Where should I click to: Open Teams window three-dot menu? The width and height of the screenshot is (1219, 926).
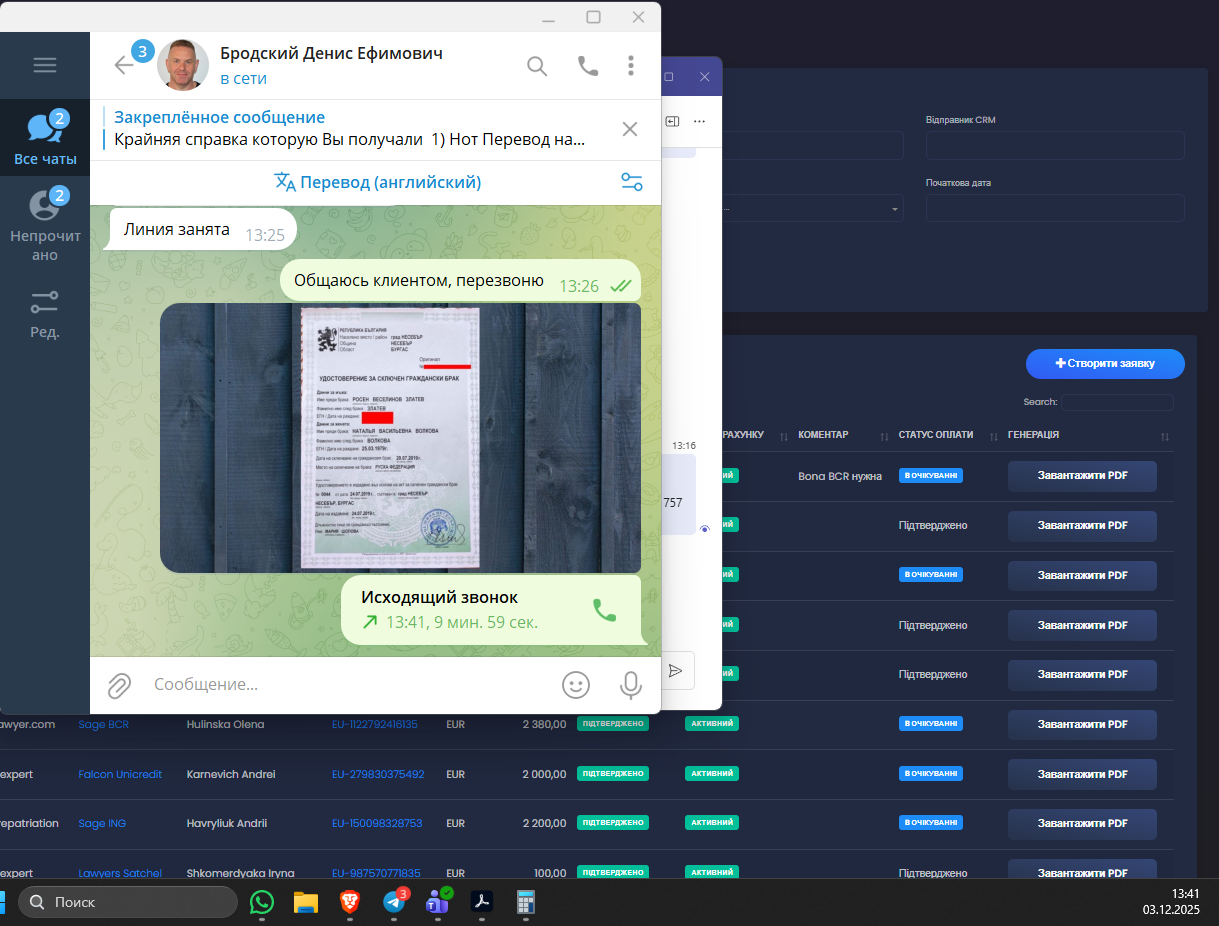click(699, 121)
